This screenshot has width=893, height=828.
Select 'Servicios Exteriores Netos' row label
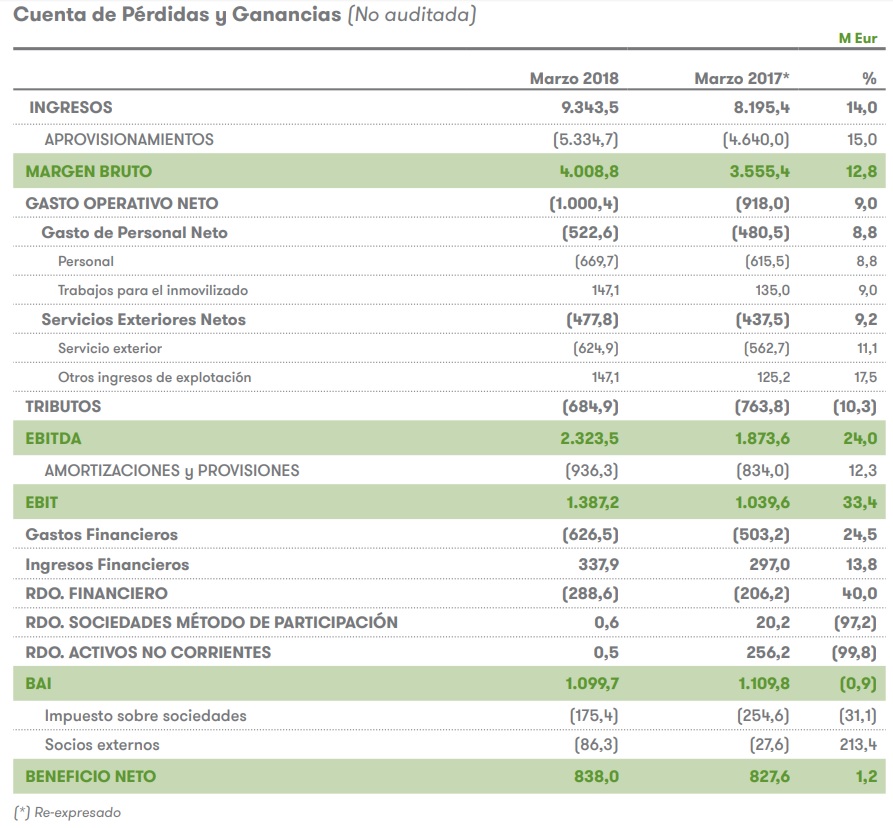[143, 319]
